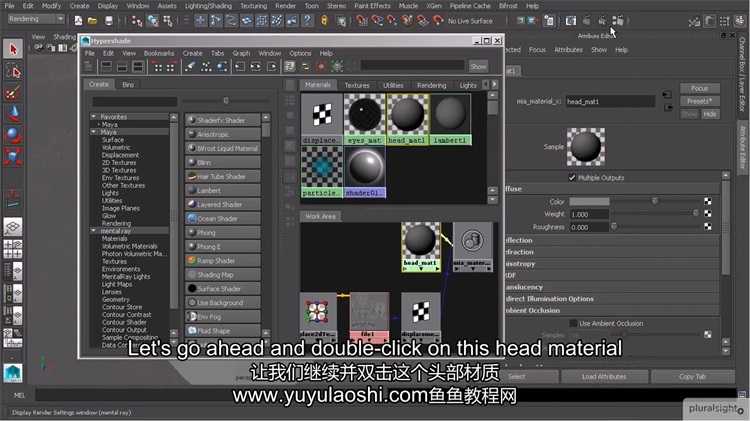Screen dimensions: 750x421
Task: Switch to the Bins tab
Action: coord(128,85)
